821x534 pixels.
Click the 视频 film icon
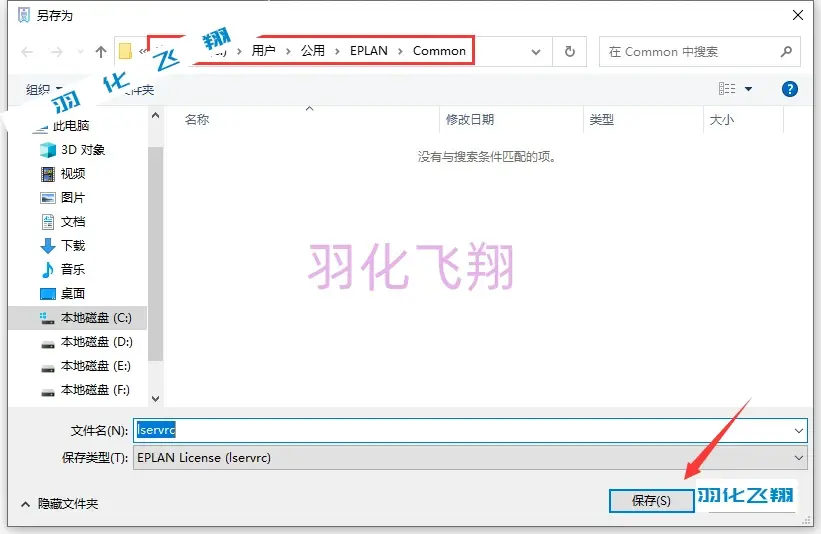pyautogui.click(x=48, y=173)
